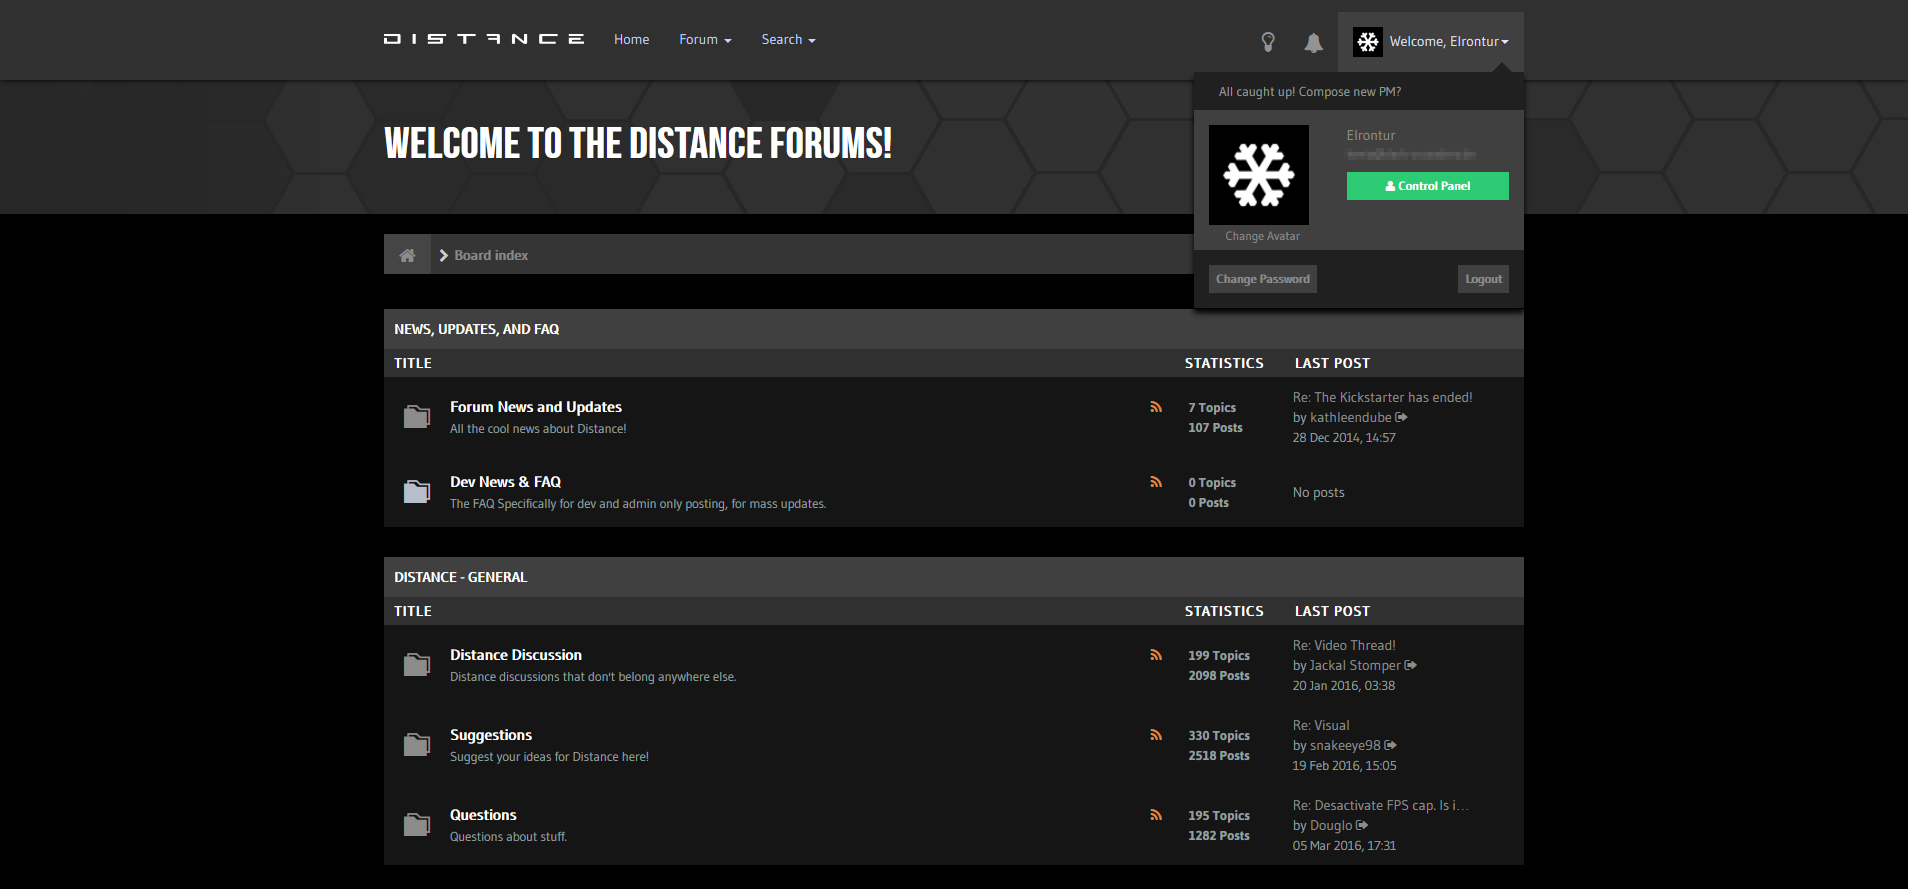View latest post icon after Douglo
Viewport: 1908px width, 889px height.
[x=1362, y=825]
